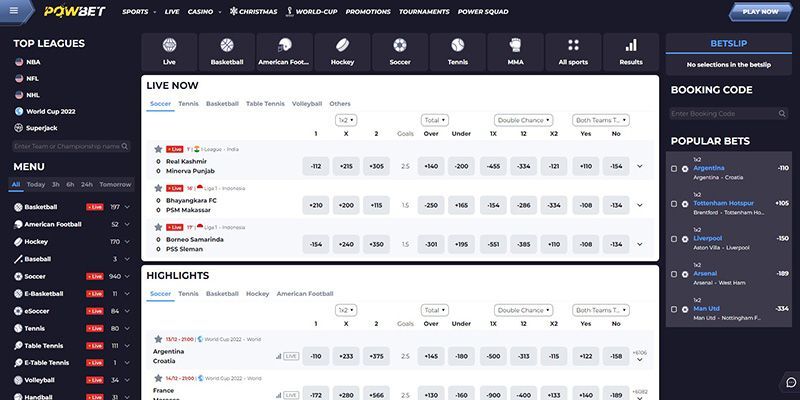Check the Tottenham Hotspur popular bet
This screenshot has width=800, height=400.
673,203
